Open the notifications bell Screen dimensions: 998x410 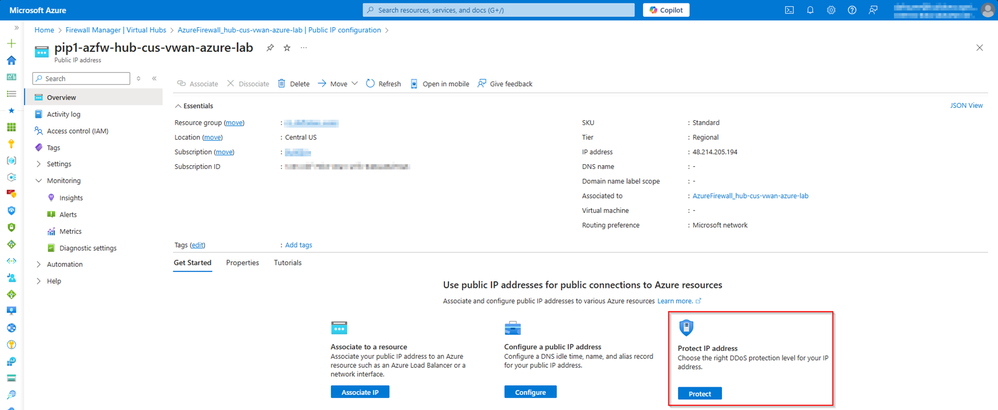[810, 10]
